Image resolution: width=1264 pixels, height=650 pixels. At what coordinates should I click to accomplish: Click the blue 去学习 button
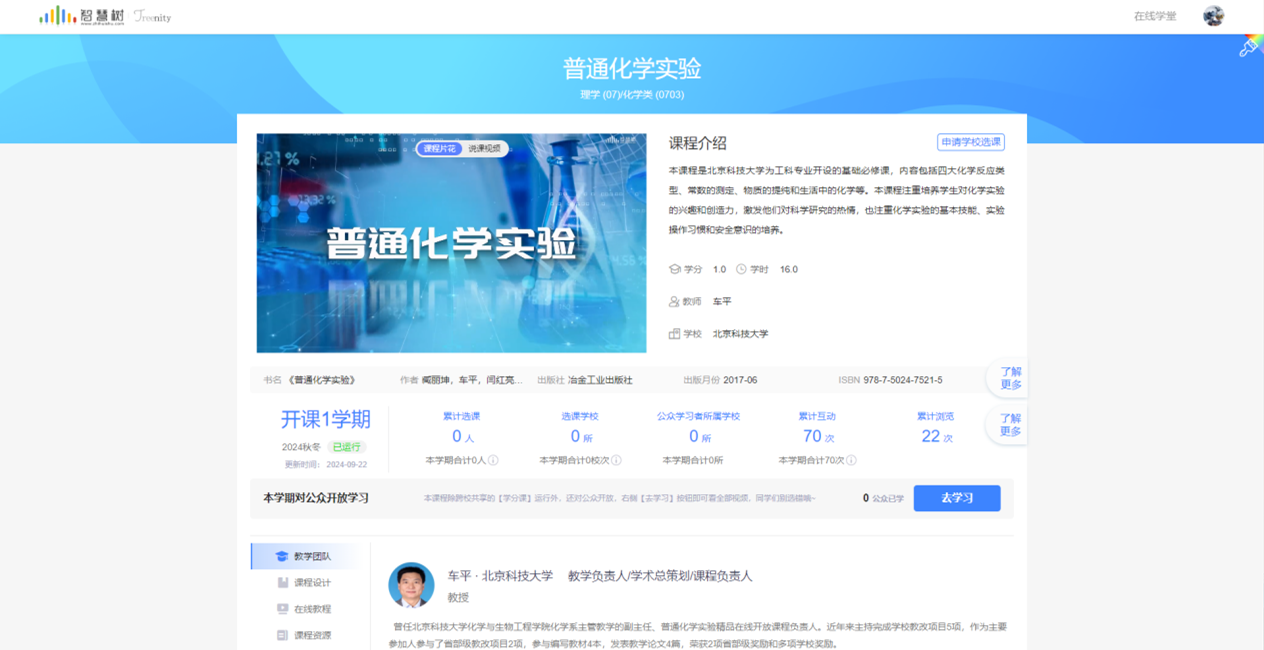coord(956,498)
